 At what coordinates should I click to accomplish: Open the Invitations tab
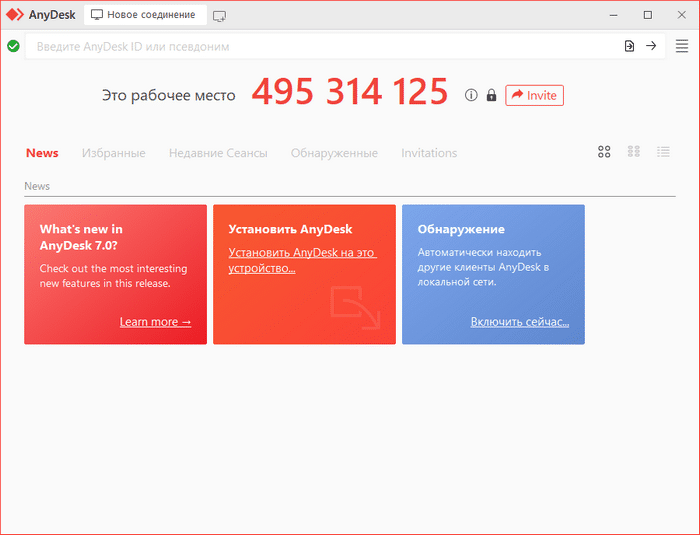click(x=429, y=153)
